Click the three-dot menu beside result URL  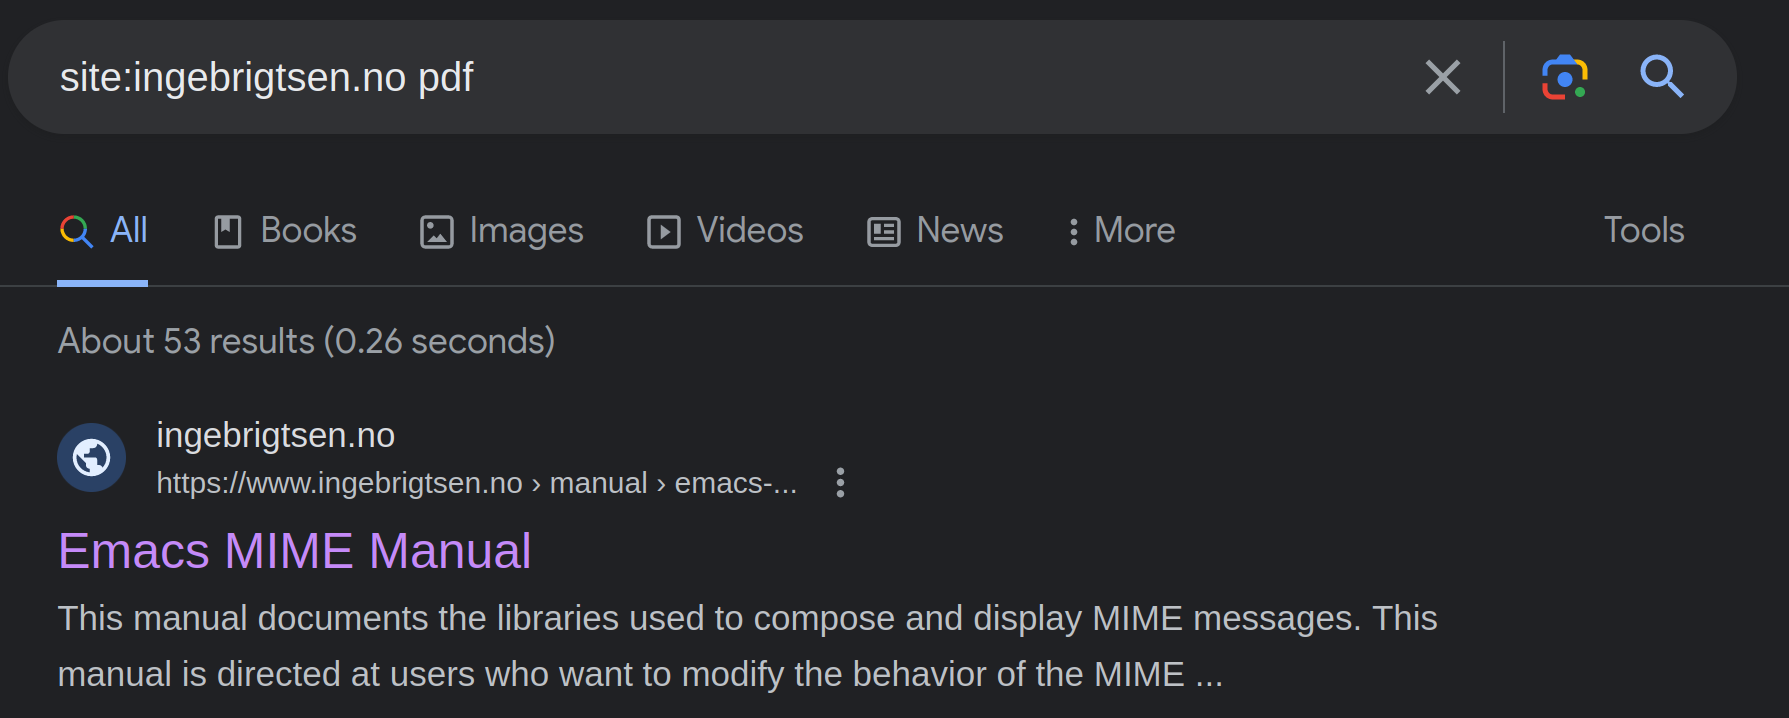(840, 483)
